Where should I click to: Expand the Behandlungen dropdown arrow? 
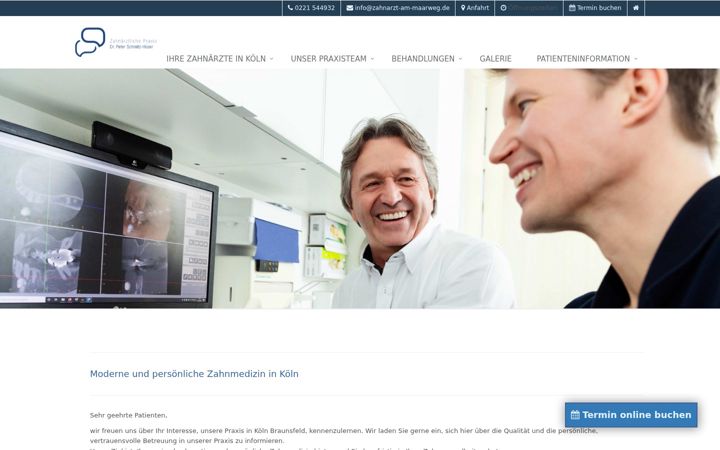[x=460, y=59]
